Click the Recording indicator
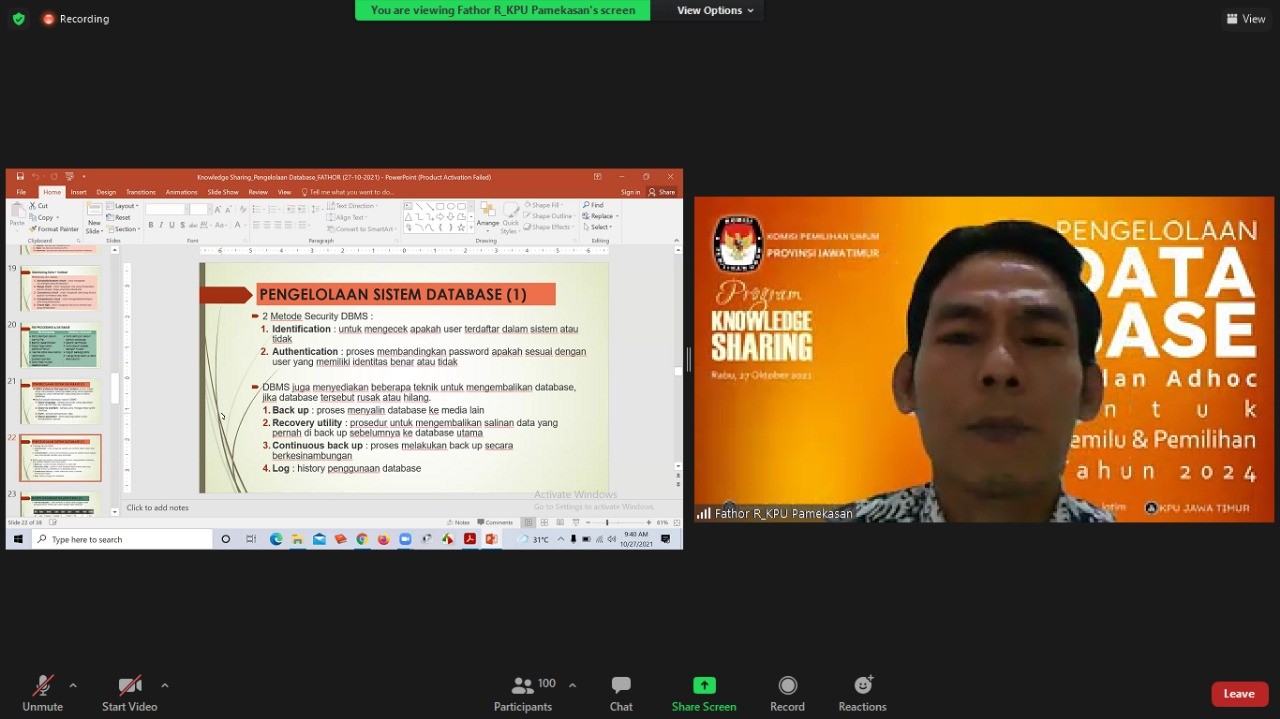 (x=76, y=19)
